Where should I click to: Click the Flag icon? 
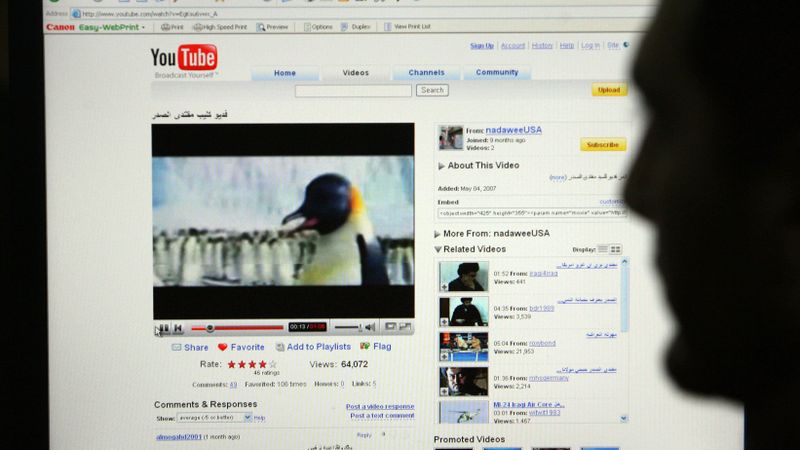pos(365,346)
